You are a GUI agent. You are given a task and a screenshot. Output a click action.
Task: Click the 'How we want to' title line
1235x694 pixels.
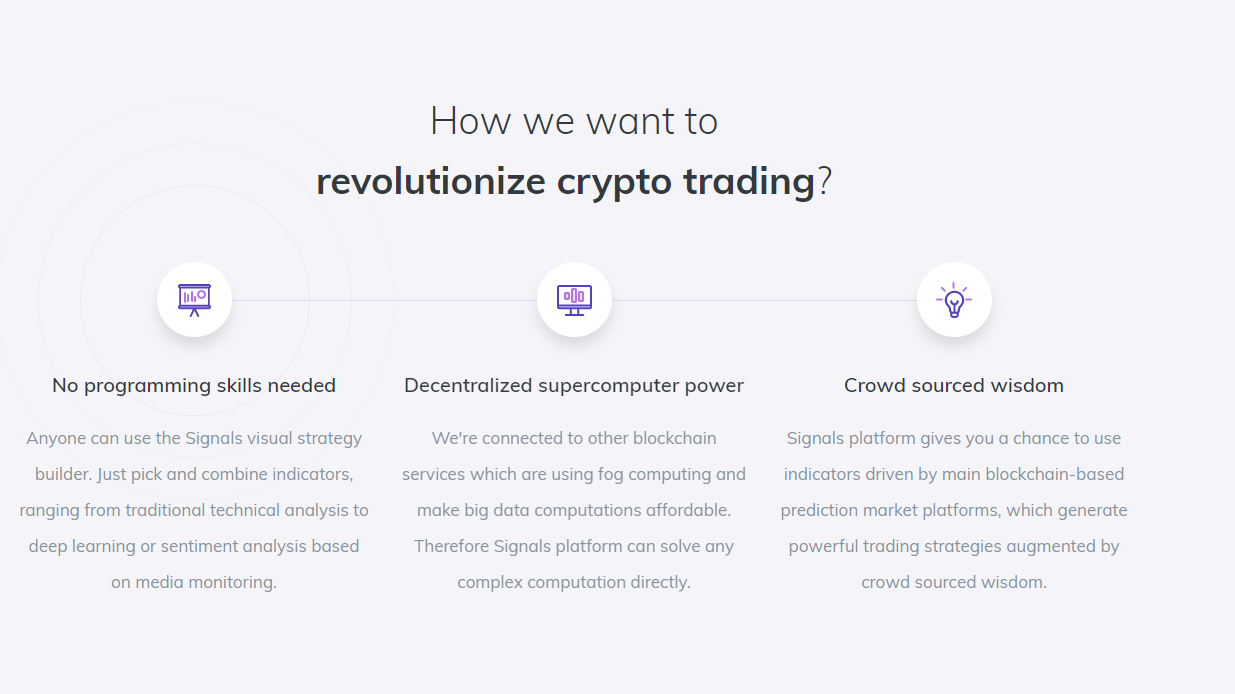point(574,121)
